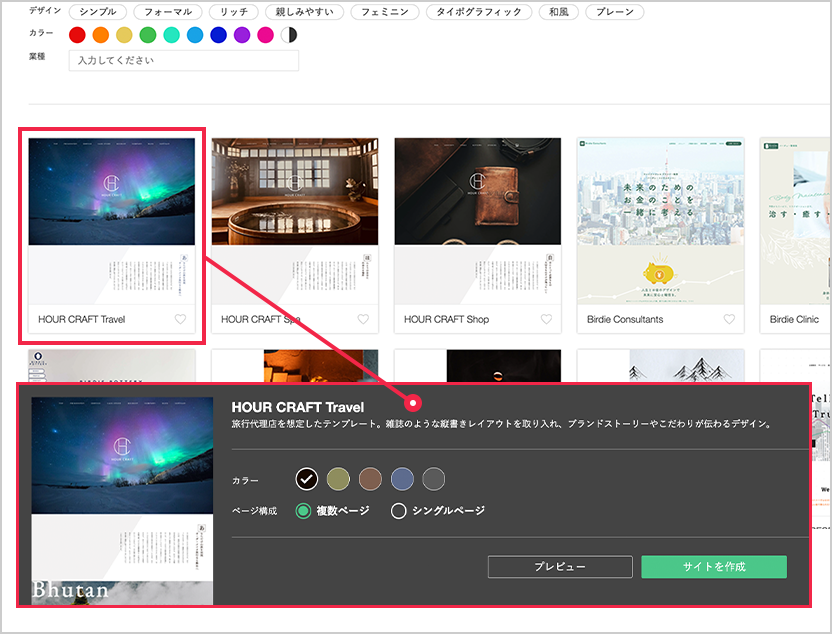Select the checked black template color
The height and width of the screenshot is (634, 832).
tap(306, 479)
